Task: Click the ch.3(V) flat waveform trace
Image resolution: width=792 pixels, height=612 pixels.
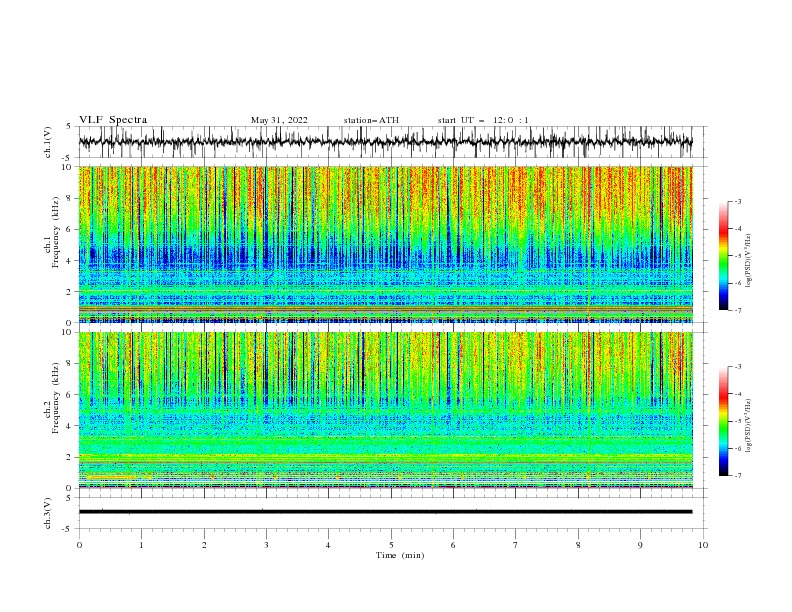Action: pos(386,512)
